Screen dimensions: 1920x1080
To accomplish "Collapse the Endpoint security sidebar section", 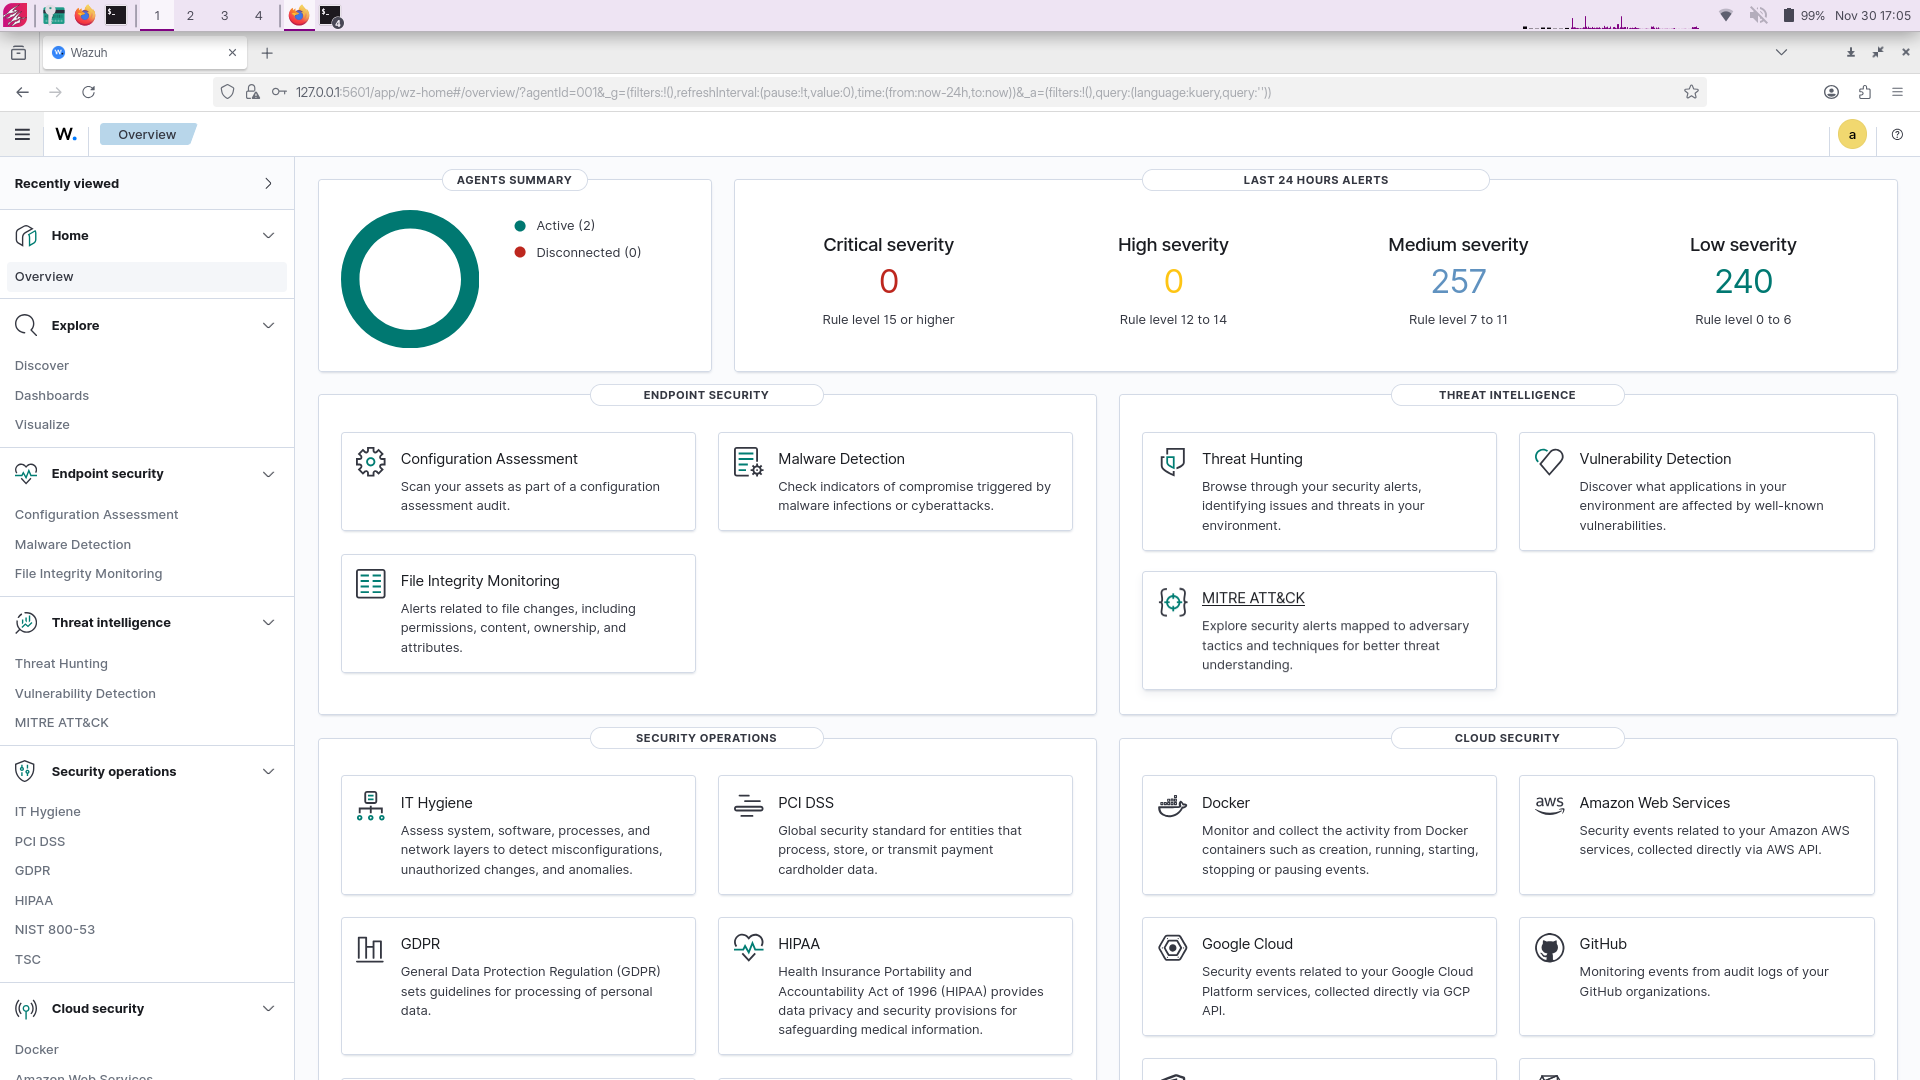I will coord(268,474).
